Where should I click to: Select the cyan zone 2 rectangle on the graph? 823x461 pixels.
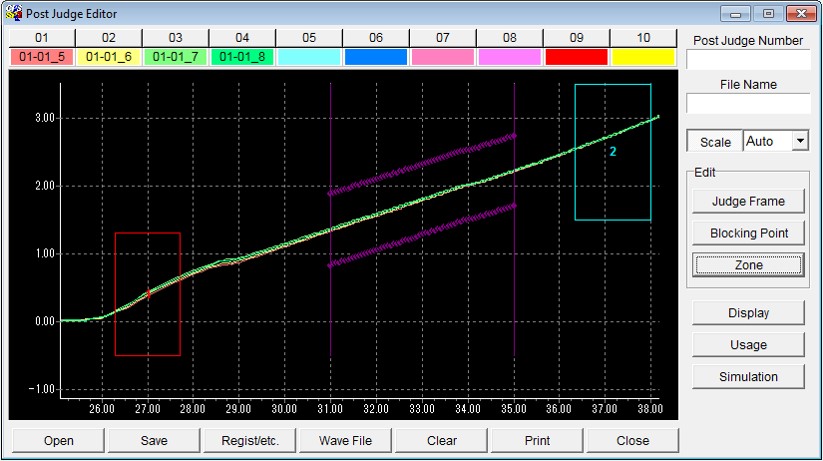(613, 152)
